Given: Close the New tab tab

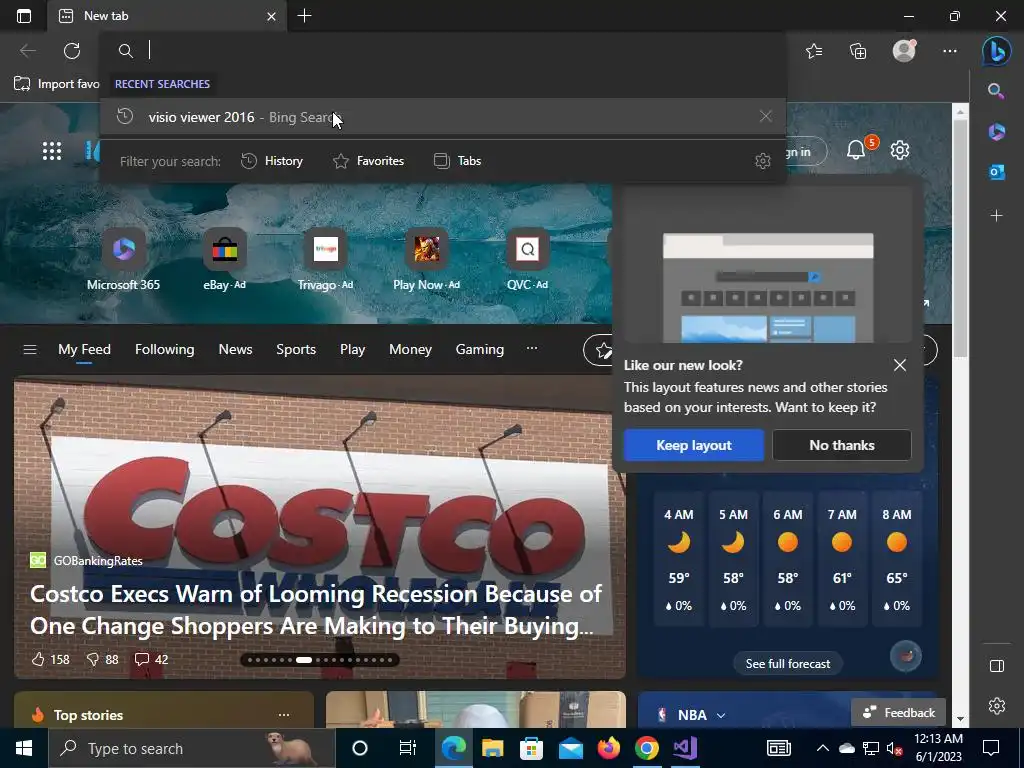Looking at the screenshot, I should tap(271, 16).
